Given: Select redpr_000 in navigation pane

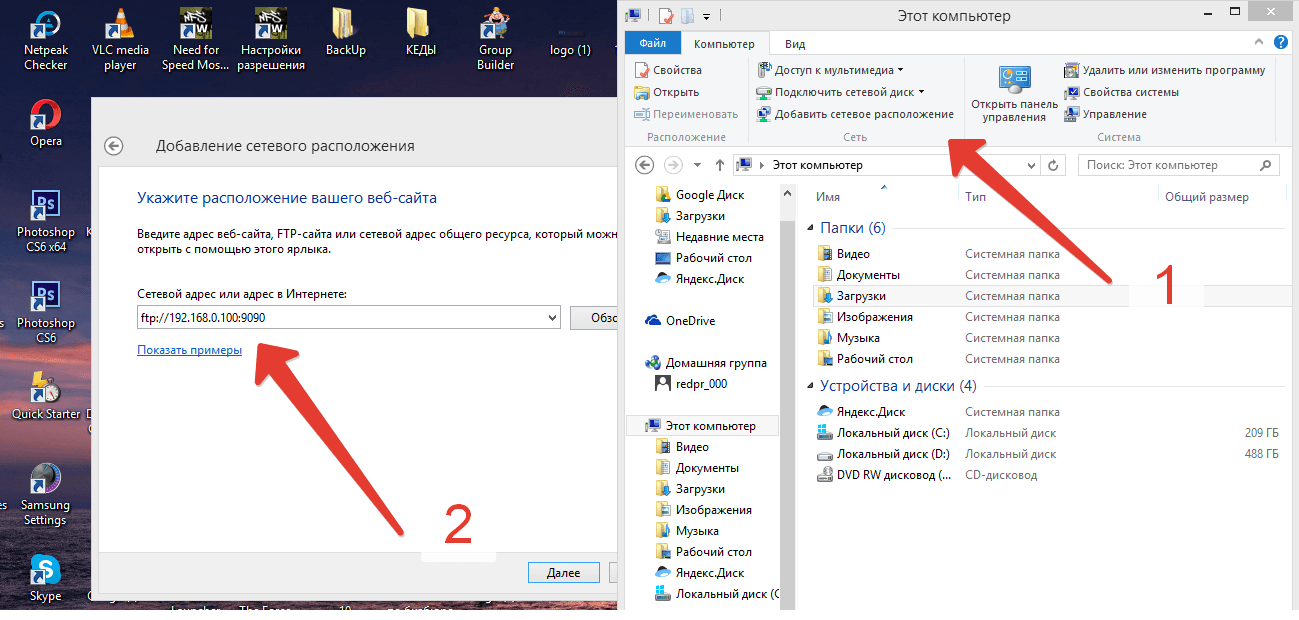Looking at the screenshot, I should [x=690, y=383].
